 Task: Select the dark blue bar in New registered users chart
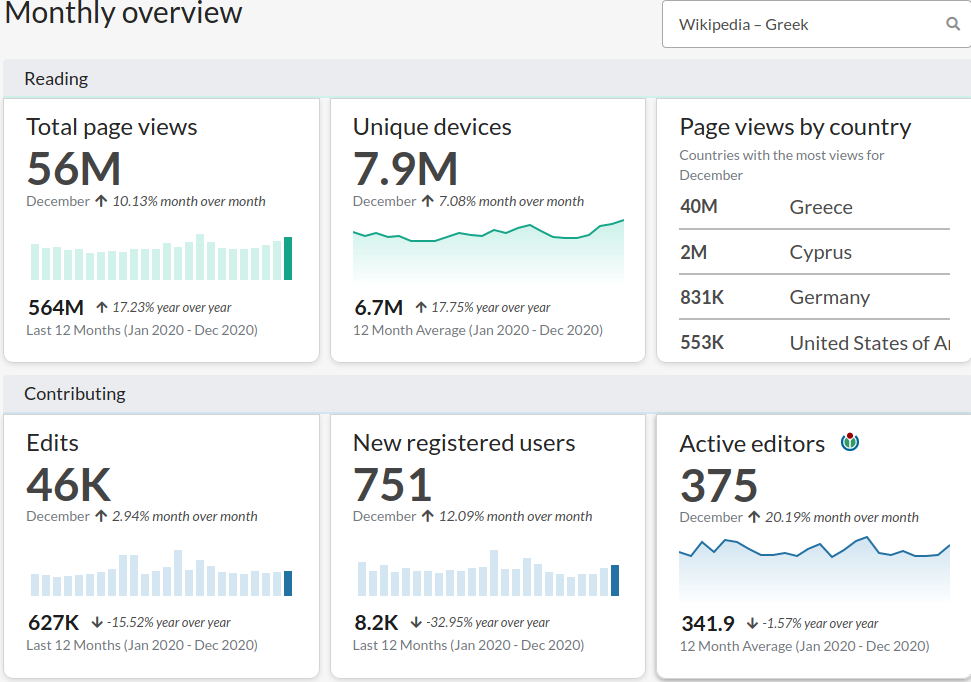[615, 580]
